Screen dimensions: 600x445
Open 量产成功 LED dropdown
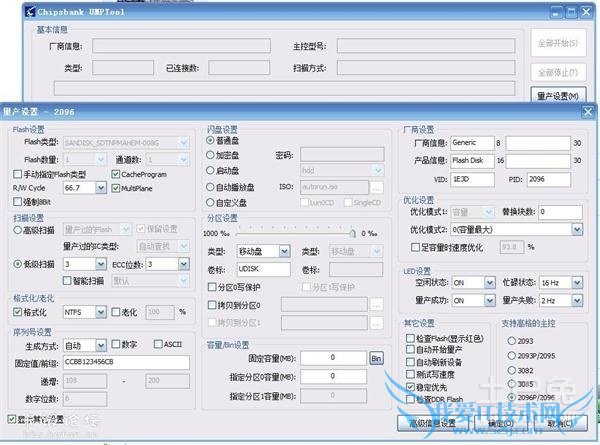click(489, 300)
